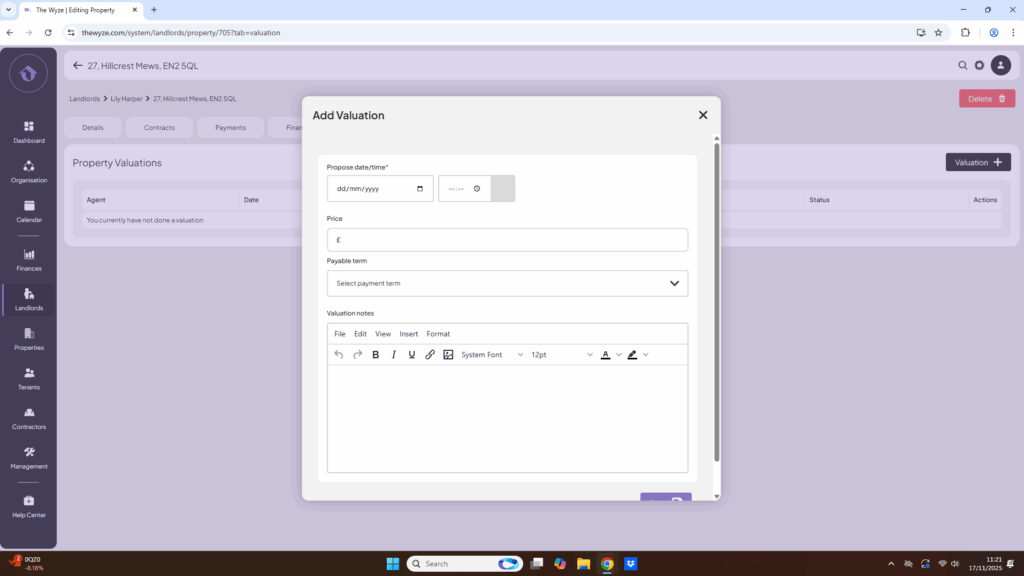The height and width of the screenshot is (576, 1024).
Task: Open the 12pt font size dropdown
Action: (561, 355)
